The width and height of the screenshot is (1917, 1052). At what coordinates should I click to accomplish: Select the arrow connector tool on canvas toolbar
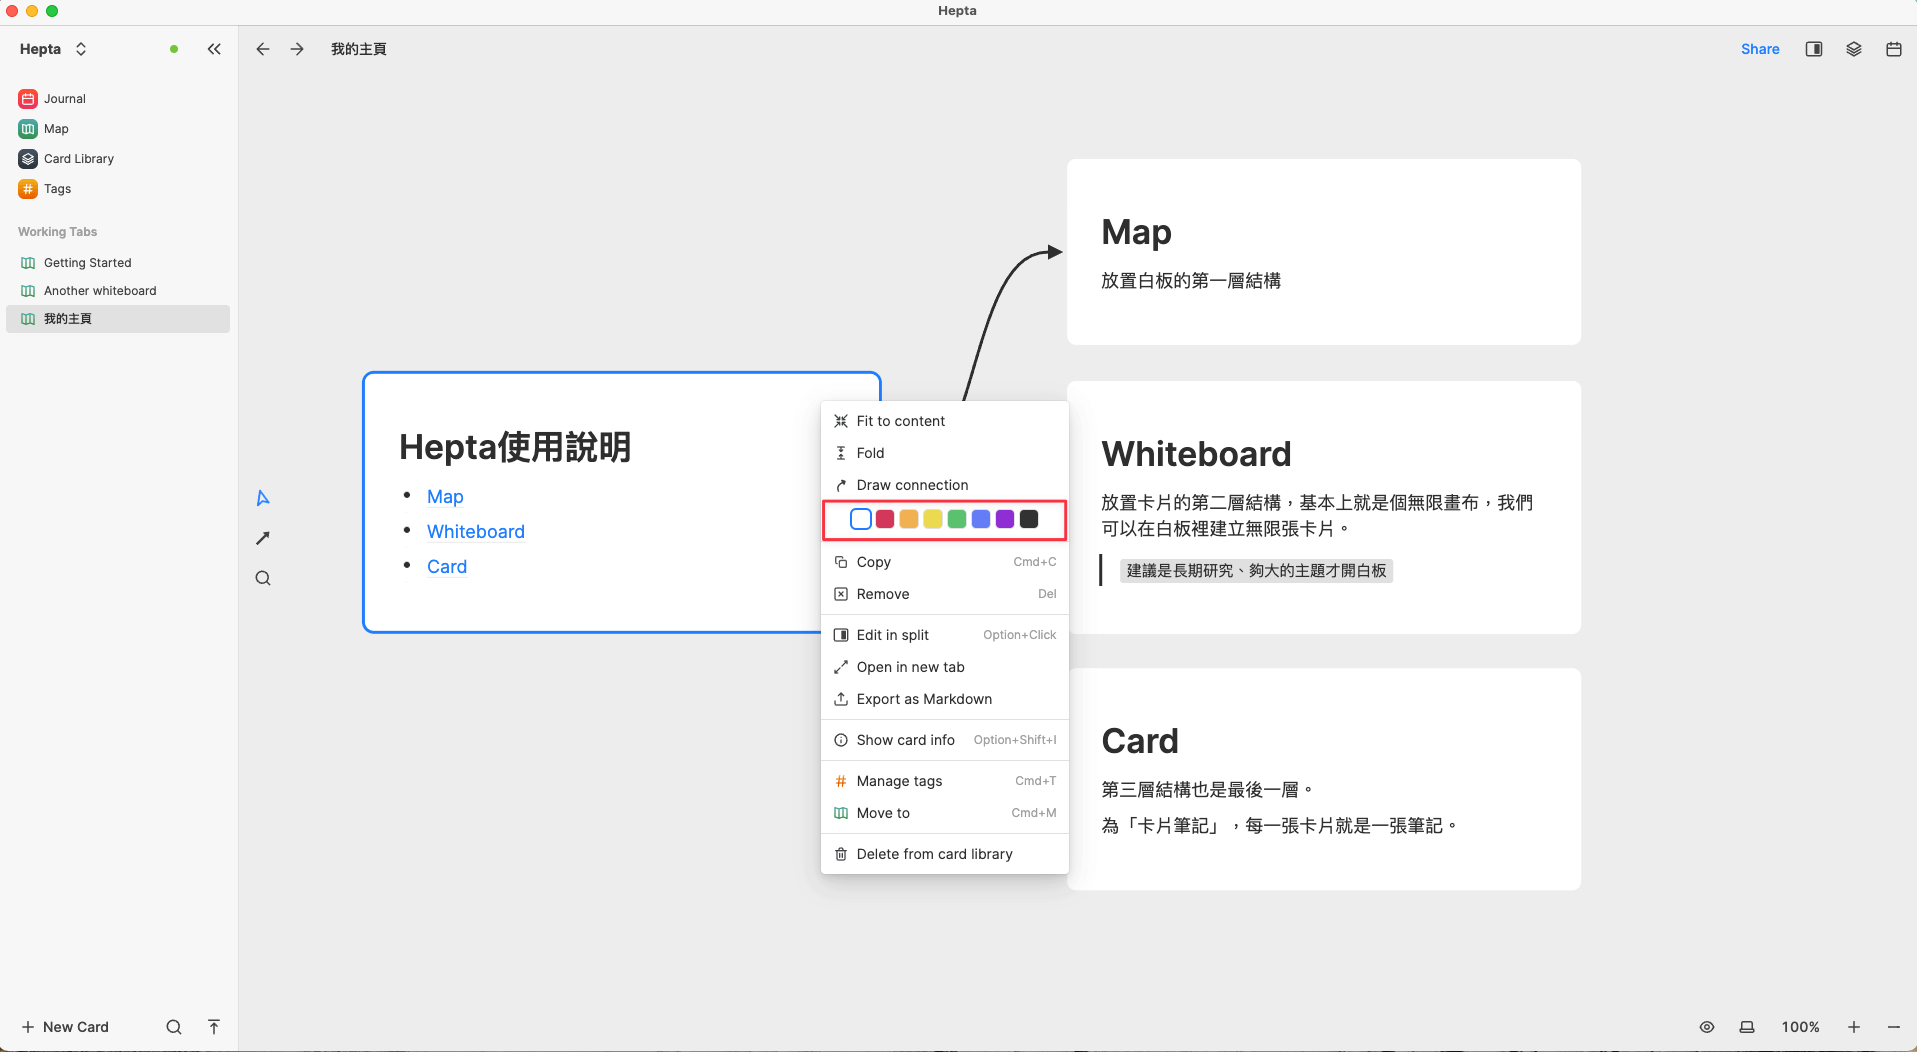pos(262,538)
